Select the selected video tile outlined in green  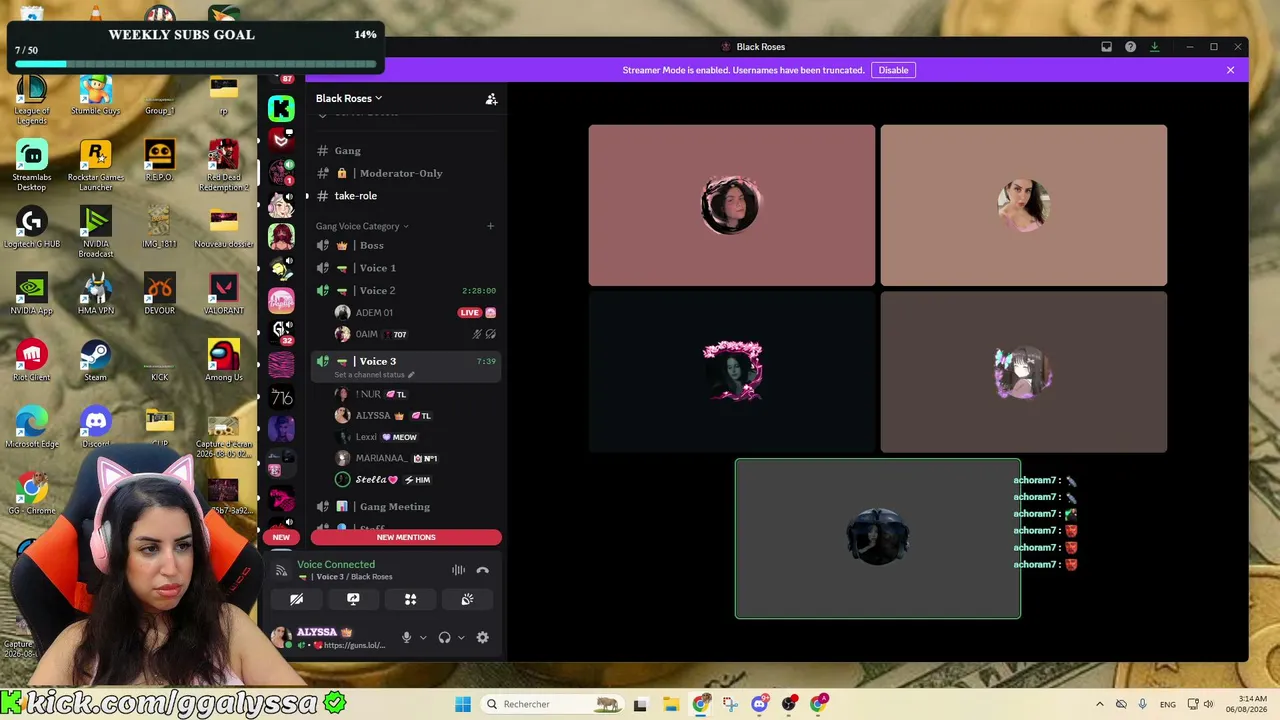coord(878,539)
